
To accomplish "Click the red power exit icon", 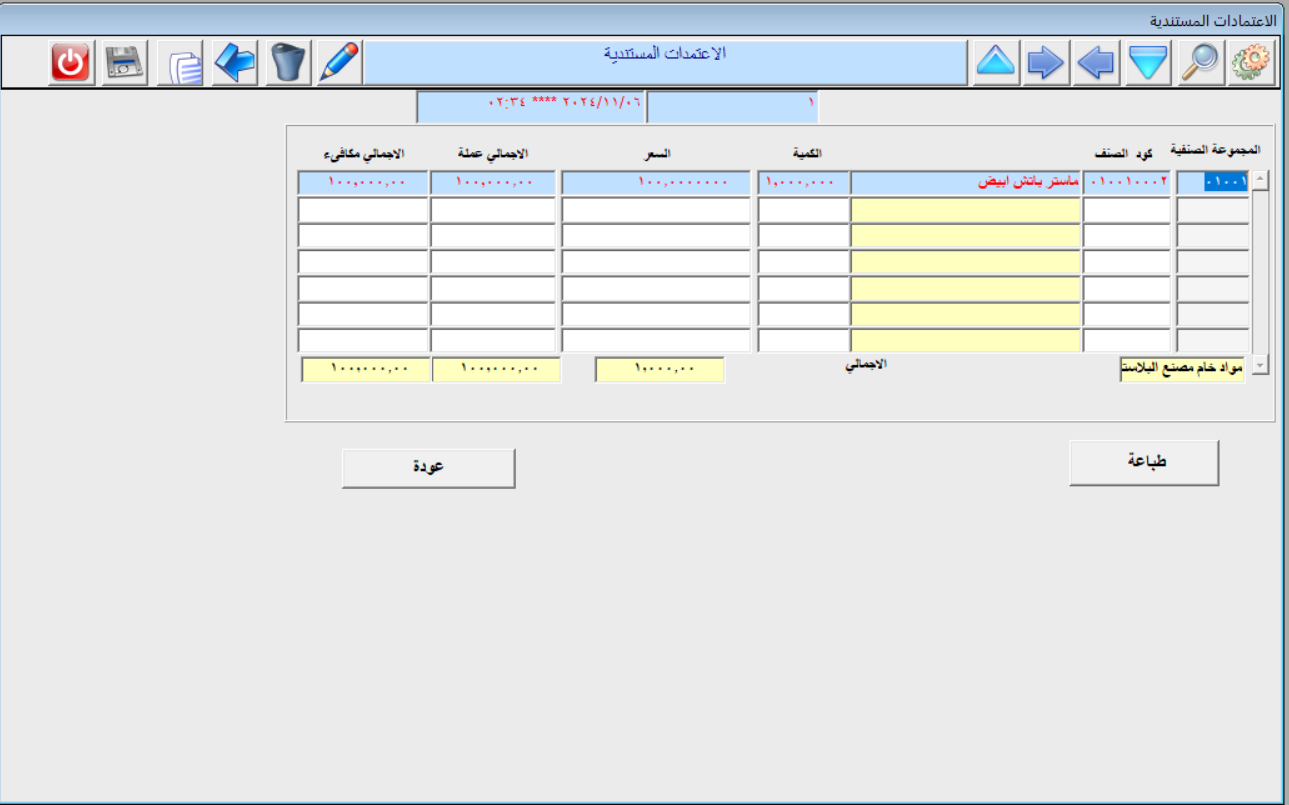I will pyautogui.click(x=71, y=63).
